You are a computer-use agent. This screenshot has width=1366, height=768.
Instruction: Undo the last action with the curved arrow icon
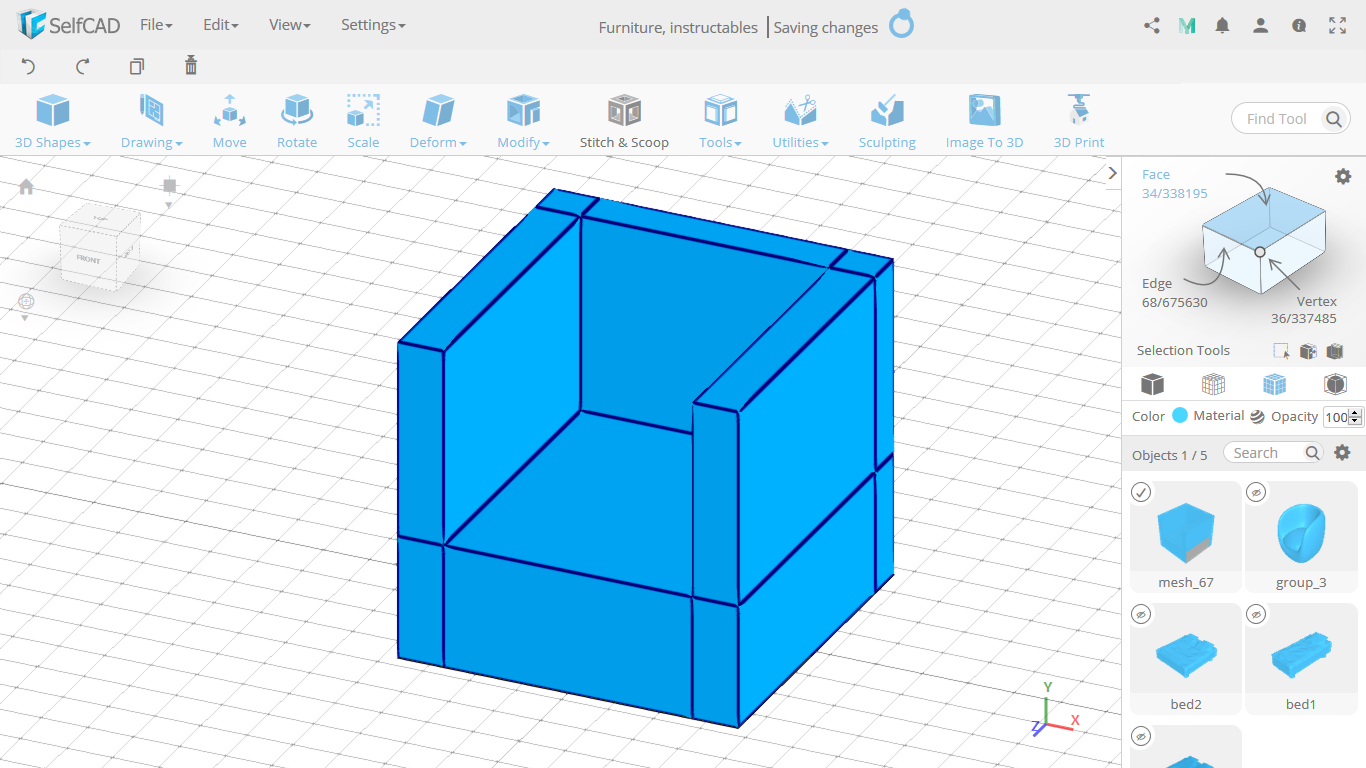[28, 66]
